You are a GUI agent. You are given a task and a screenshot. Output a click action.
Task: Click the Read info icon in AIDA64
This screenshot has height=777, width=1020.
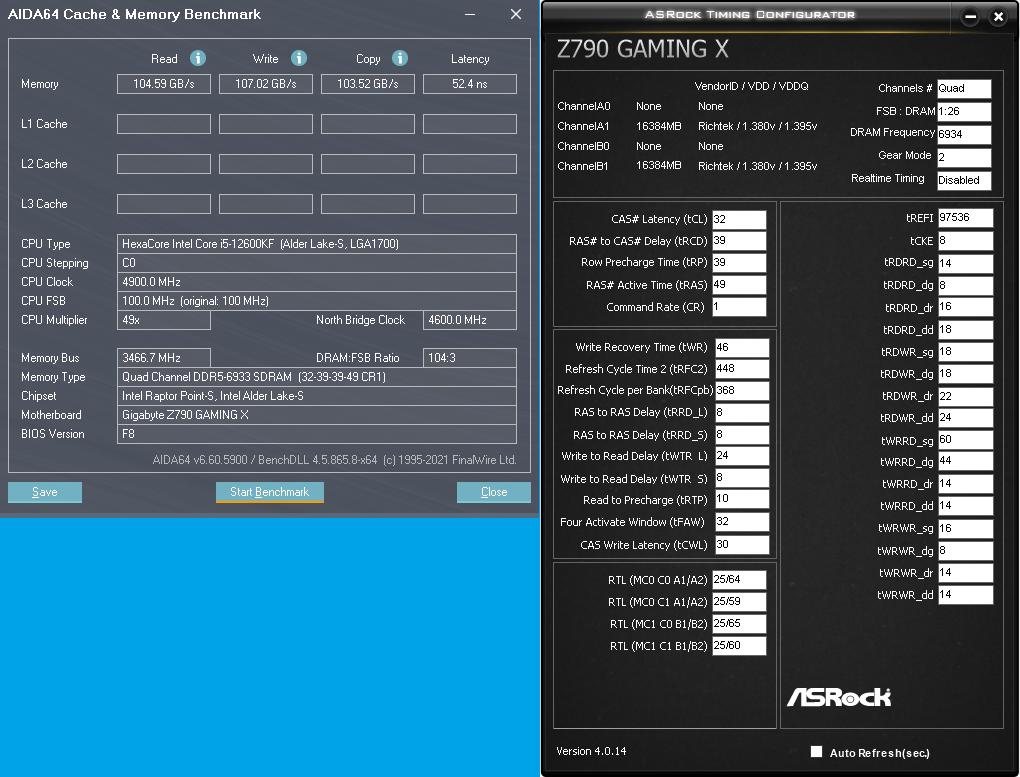point(198,59)
